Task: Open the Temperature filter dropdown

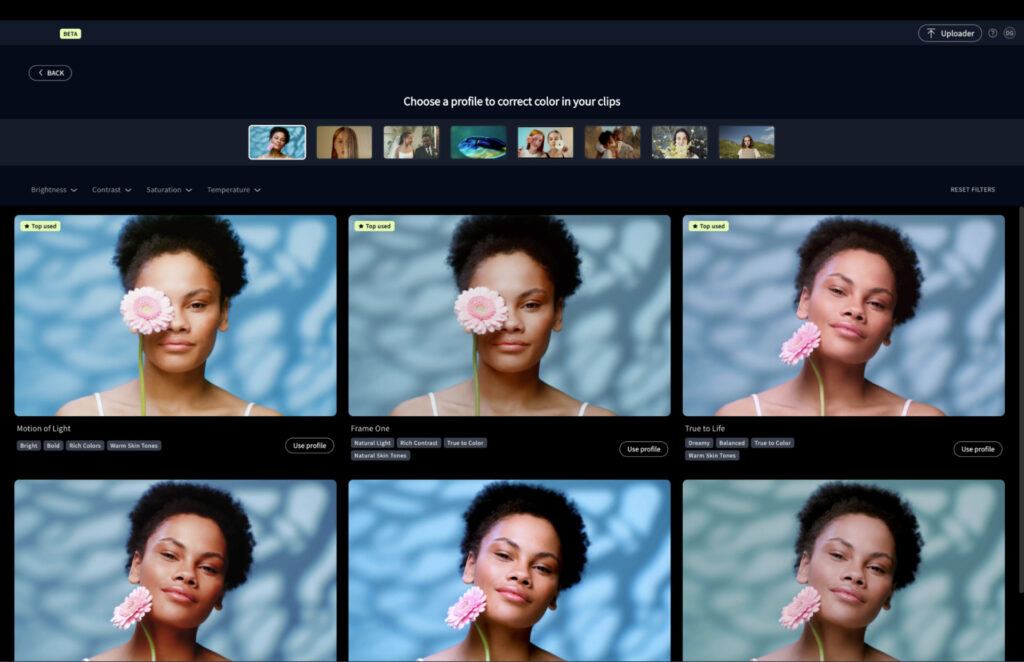Action: pos(234,190)
